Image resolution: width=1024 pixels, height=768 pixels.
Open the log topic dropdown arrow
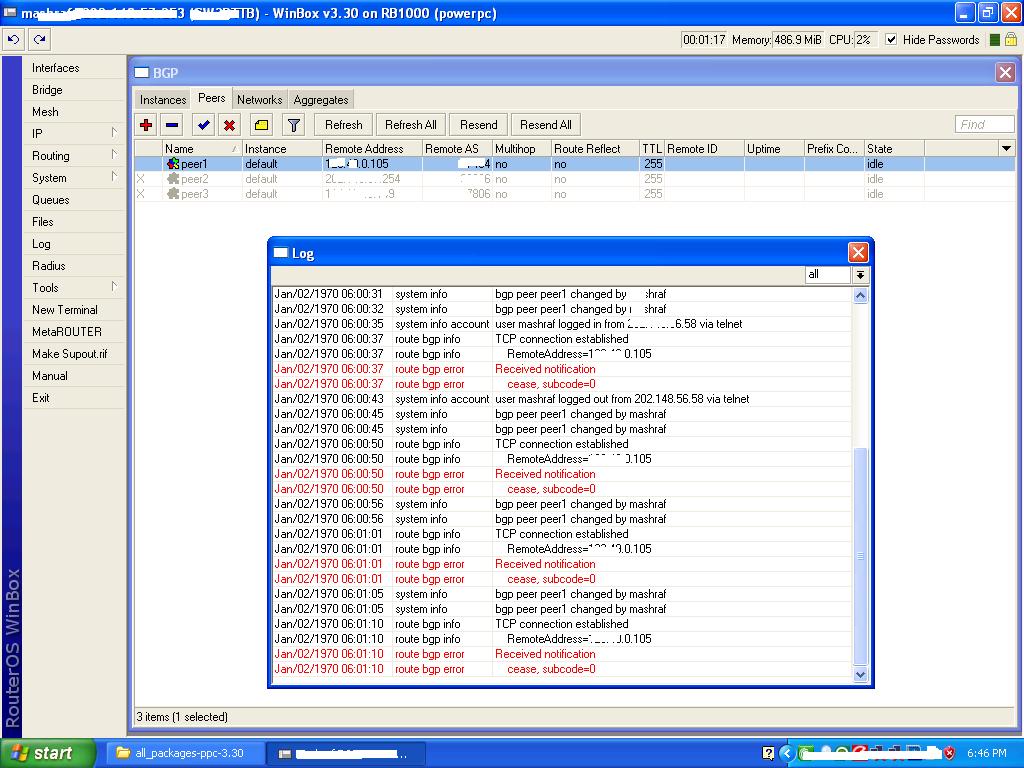click(860, 275)
